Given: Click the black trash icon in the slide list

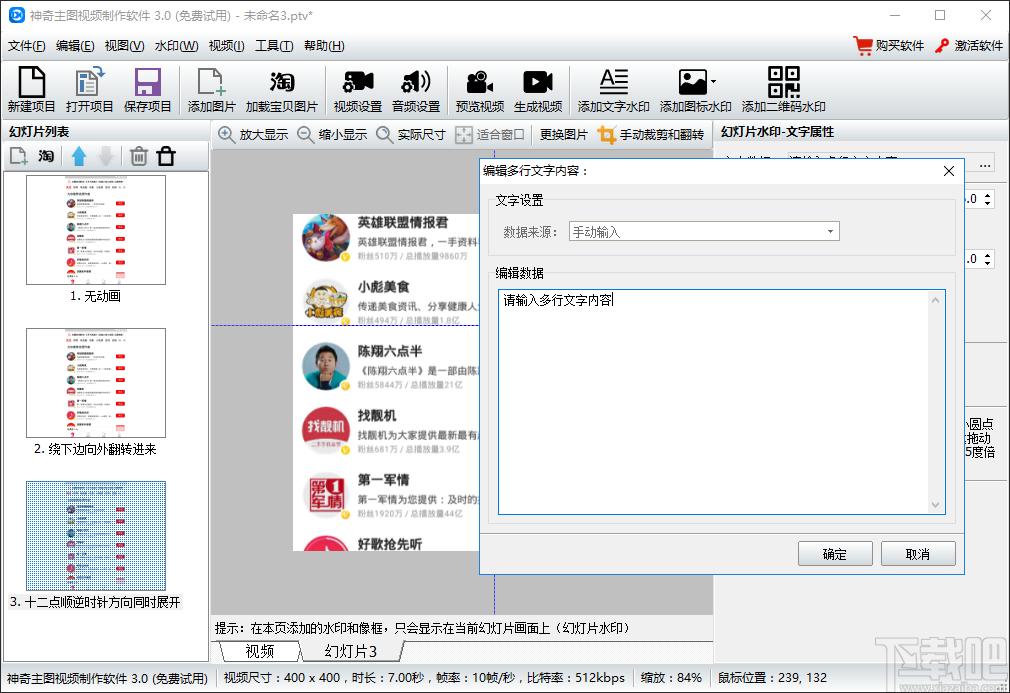Looking at the screenshot, I should [166, 156].
